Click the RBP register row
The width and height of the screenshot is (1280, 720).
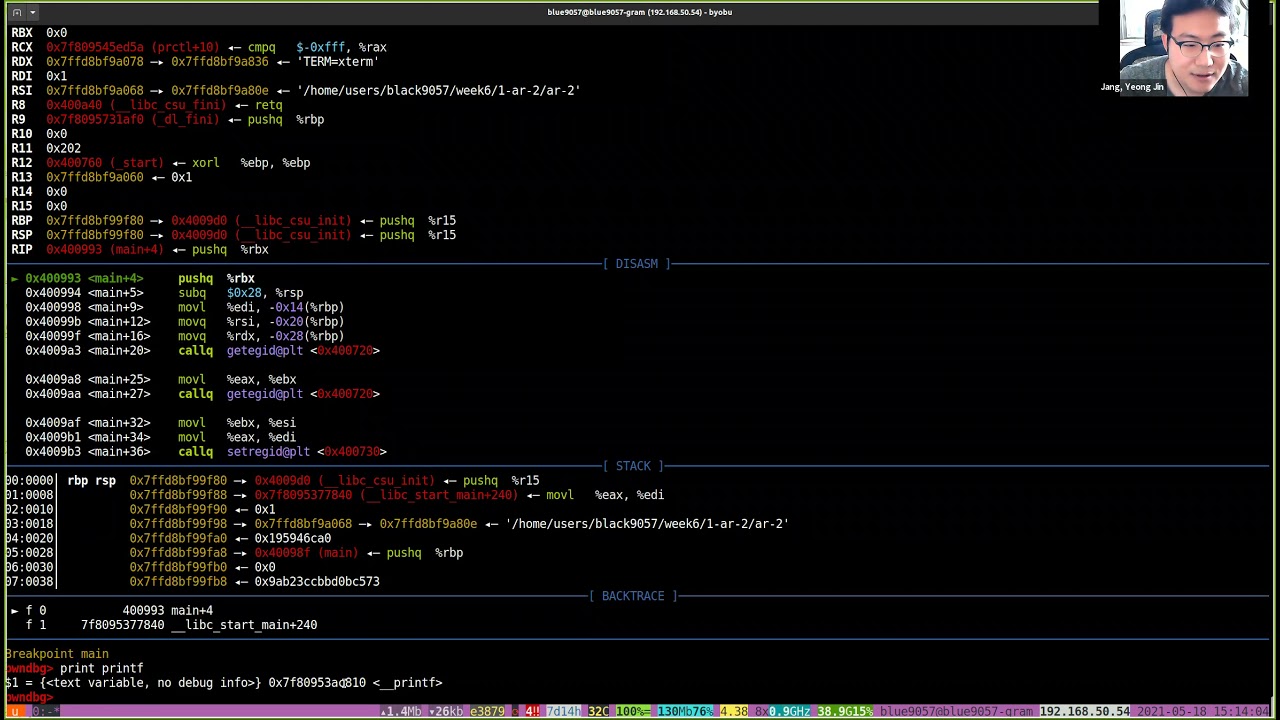(234, 220)
